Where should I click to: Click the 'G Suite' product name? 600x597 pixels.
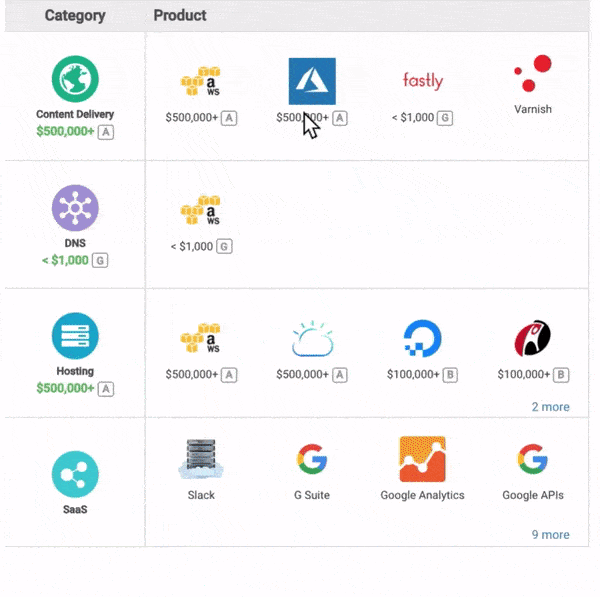coord(312,495)
